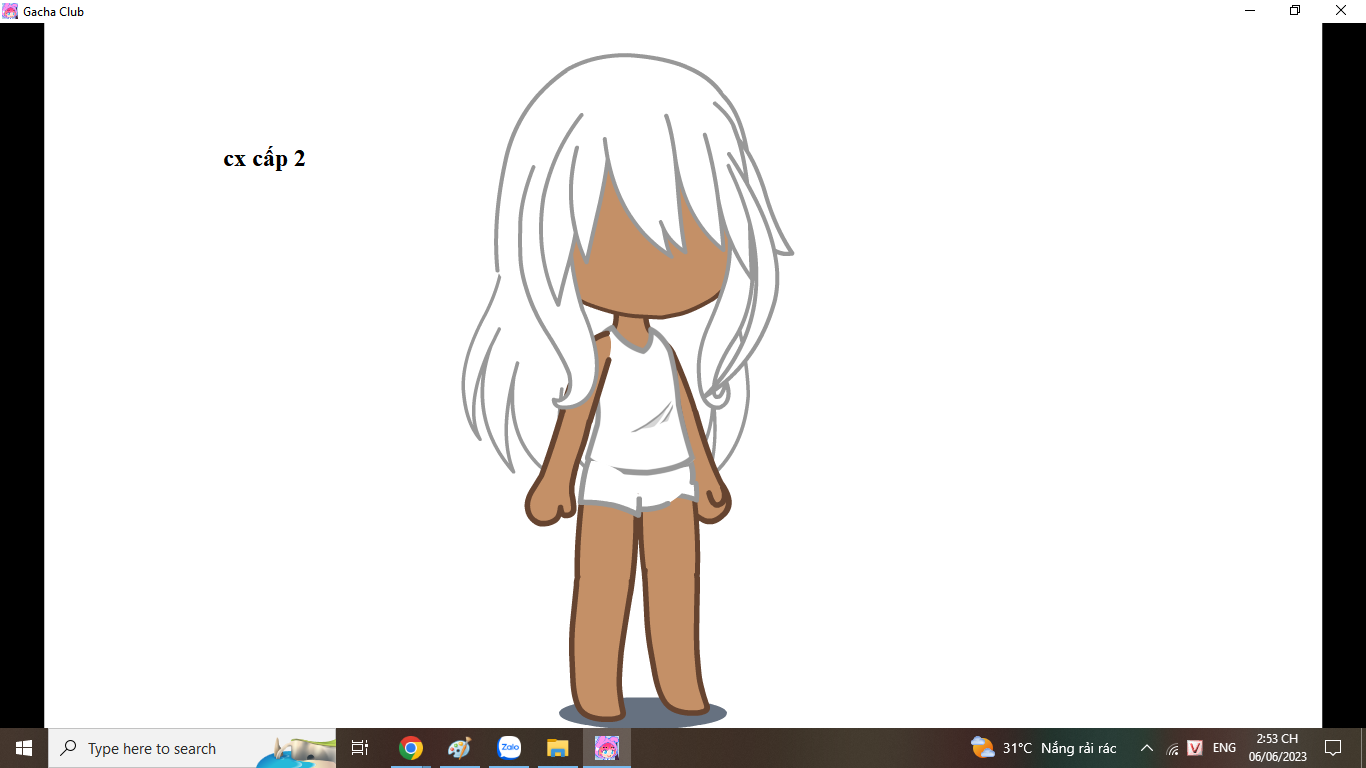Click the Task View icon
1366x768 pixels.
(360, 748)
